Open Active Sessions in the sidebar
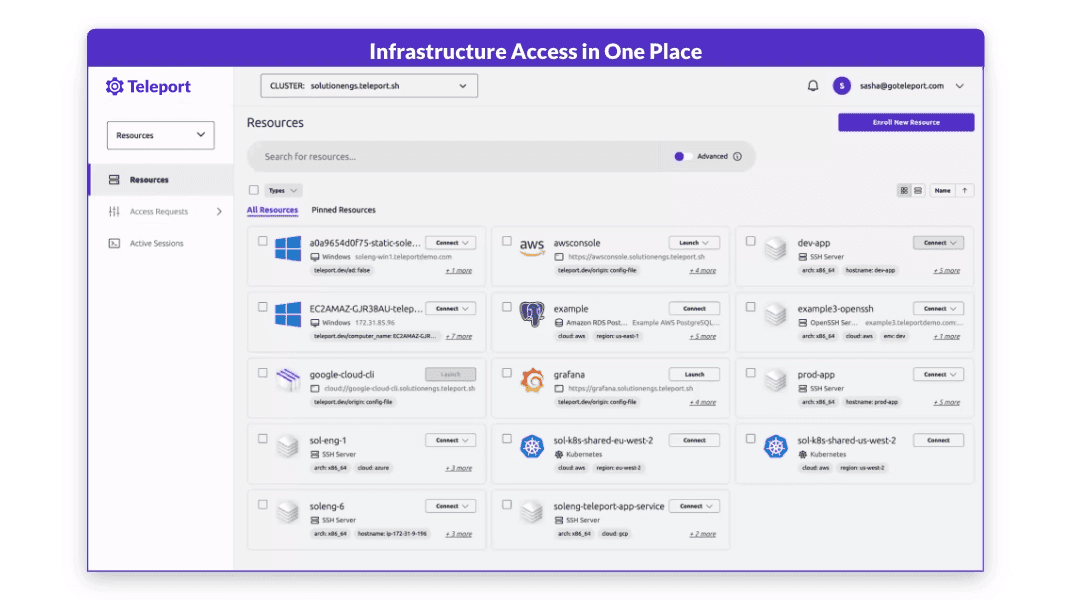 [156, 243]
